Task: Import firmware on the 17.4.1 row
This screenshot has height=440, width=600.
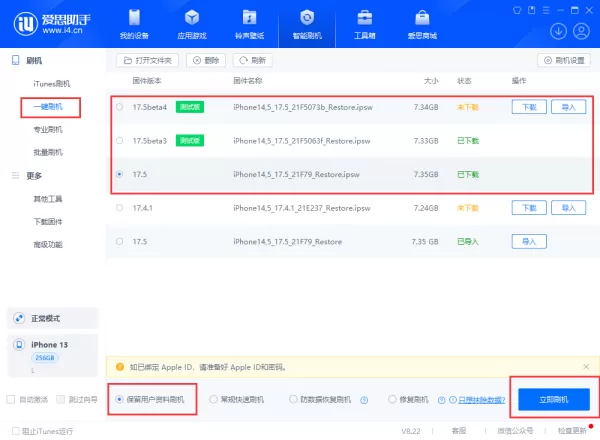Action: (x=569, y=208)
